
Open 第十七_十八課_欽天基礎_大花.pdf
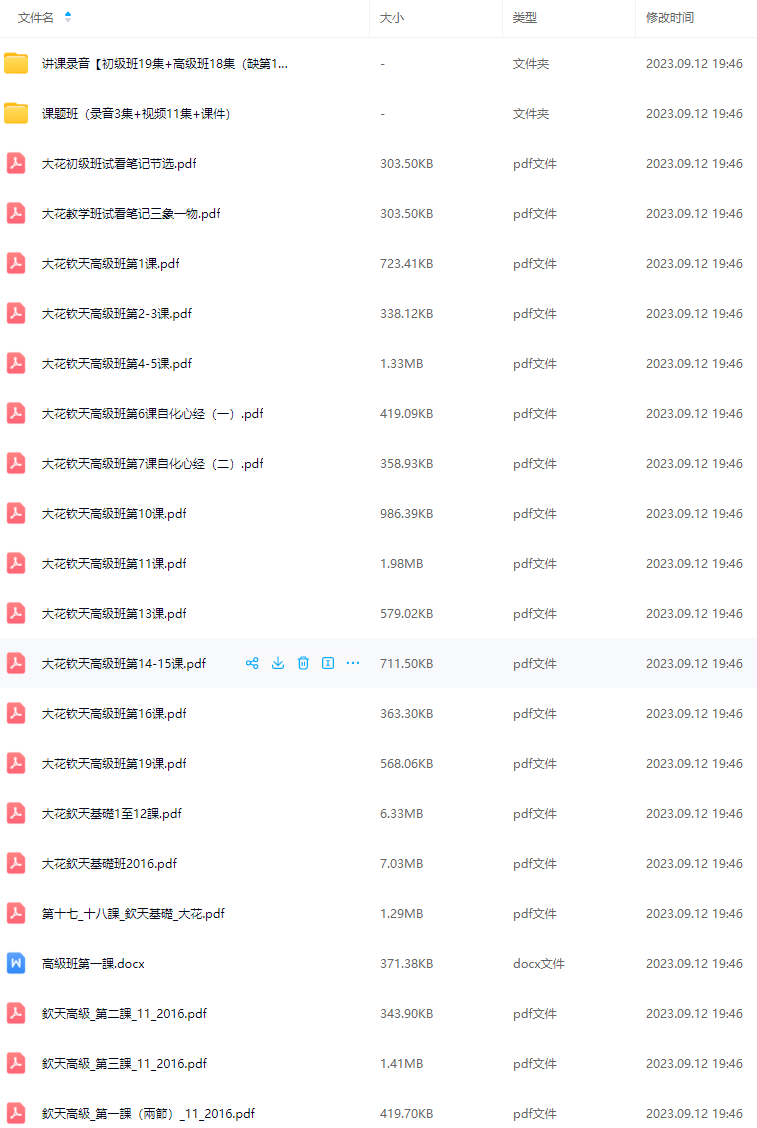(133, 914)
